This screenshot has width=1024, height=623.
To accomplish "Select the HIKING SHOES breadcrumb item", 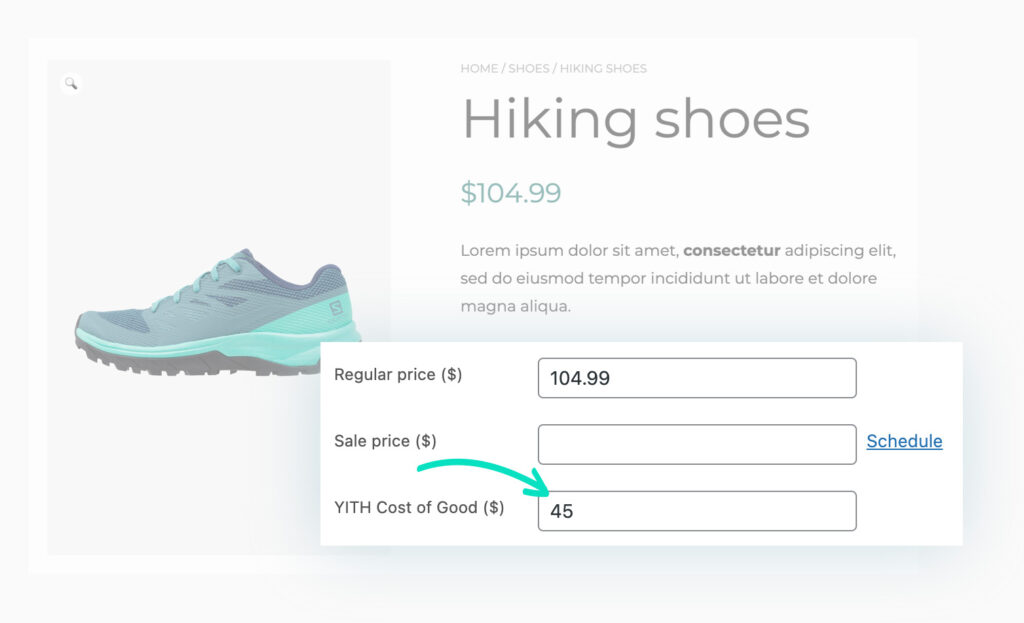I will point(603,69).
